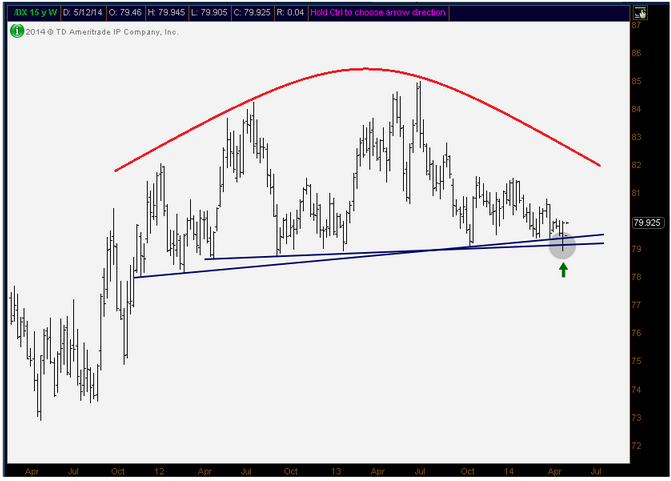This screenshot has width=671, height=481.
Task: Click the 'Hold Ctrl to choose arrow direction' hint
Action: click(x=378, y=12)
